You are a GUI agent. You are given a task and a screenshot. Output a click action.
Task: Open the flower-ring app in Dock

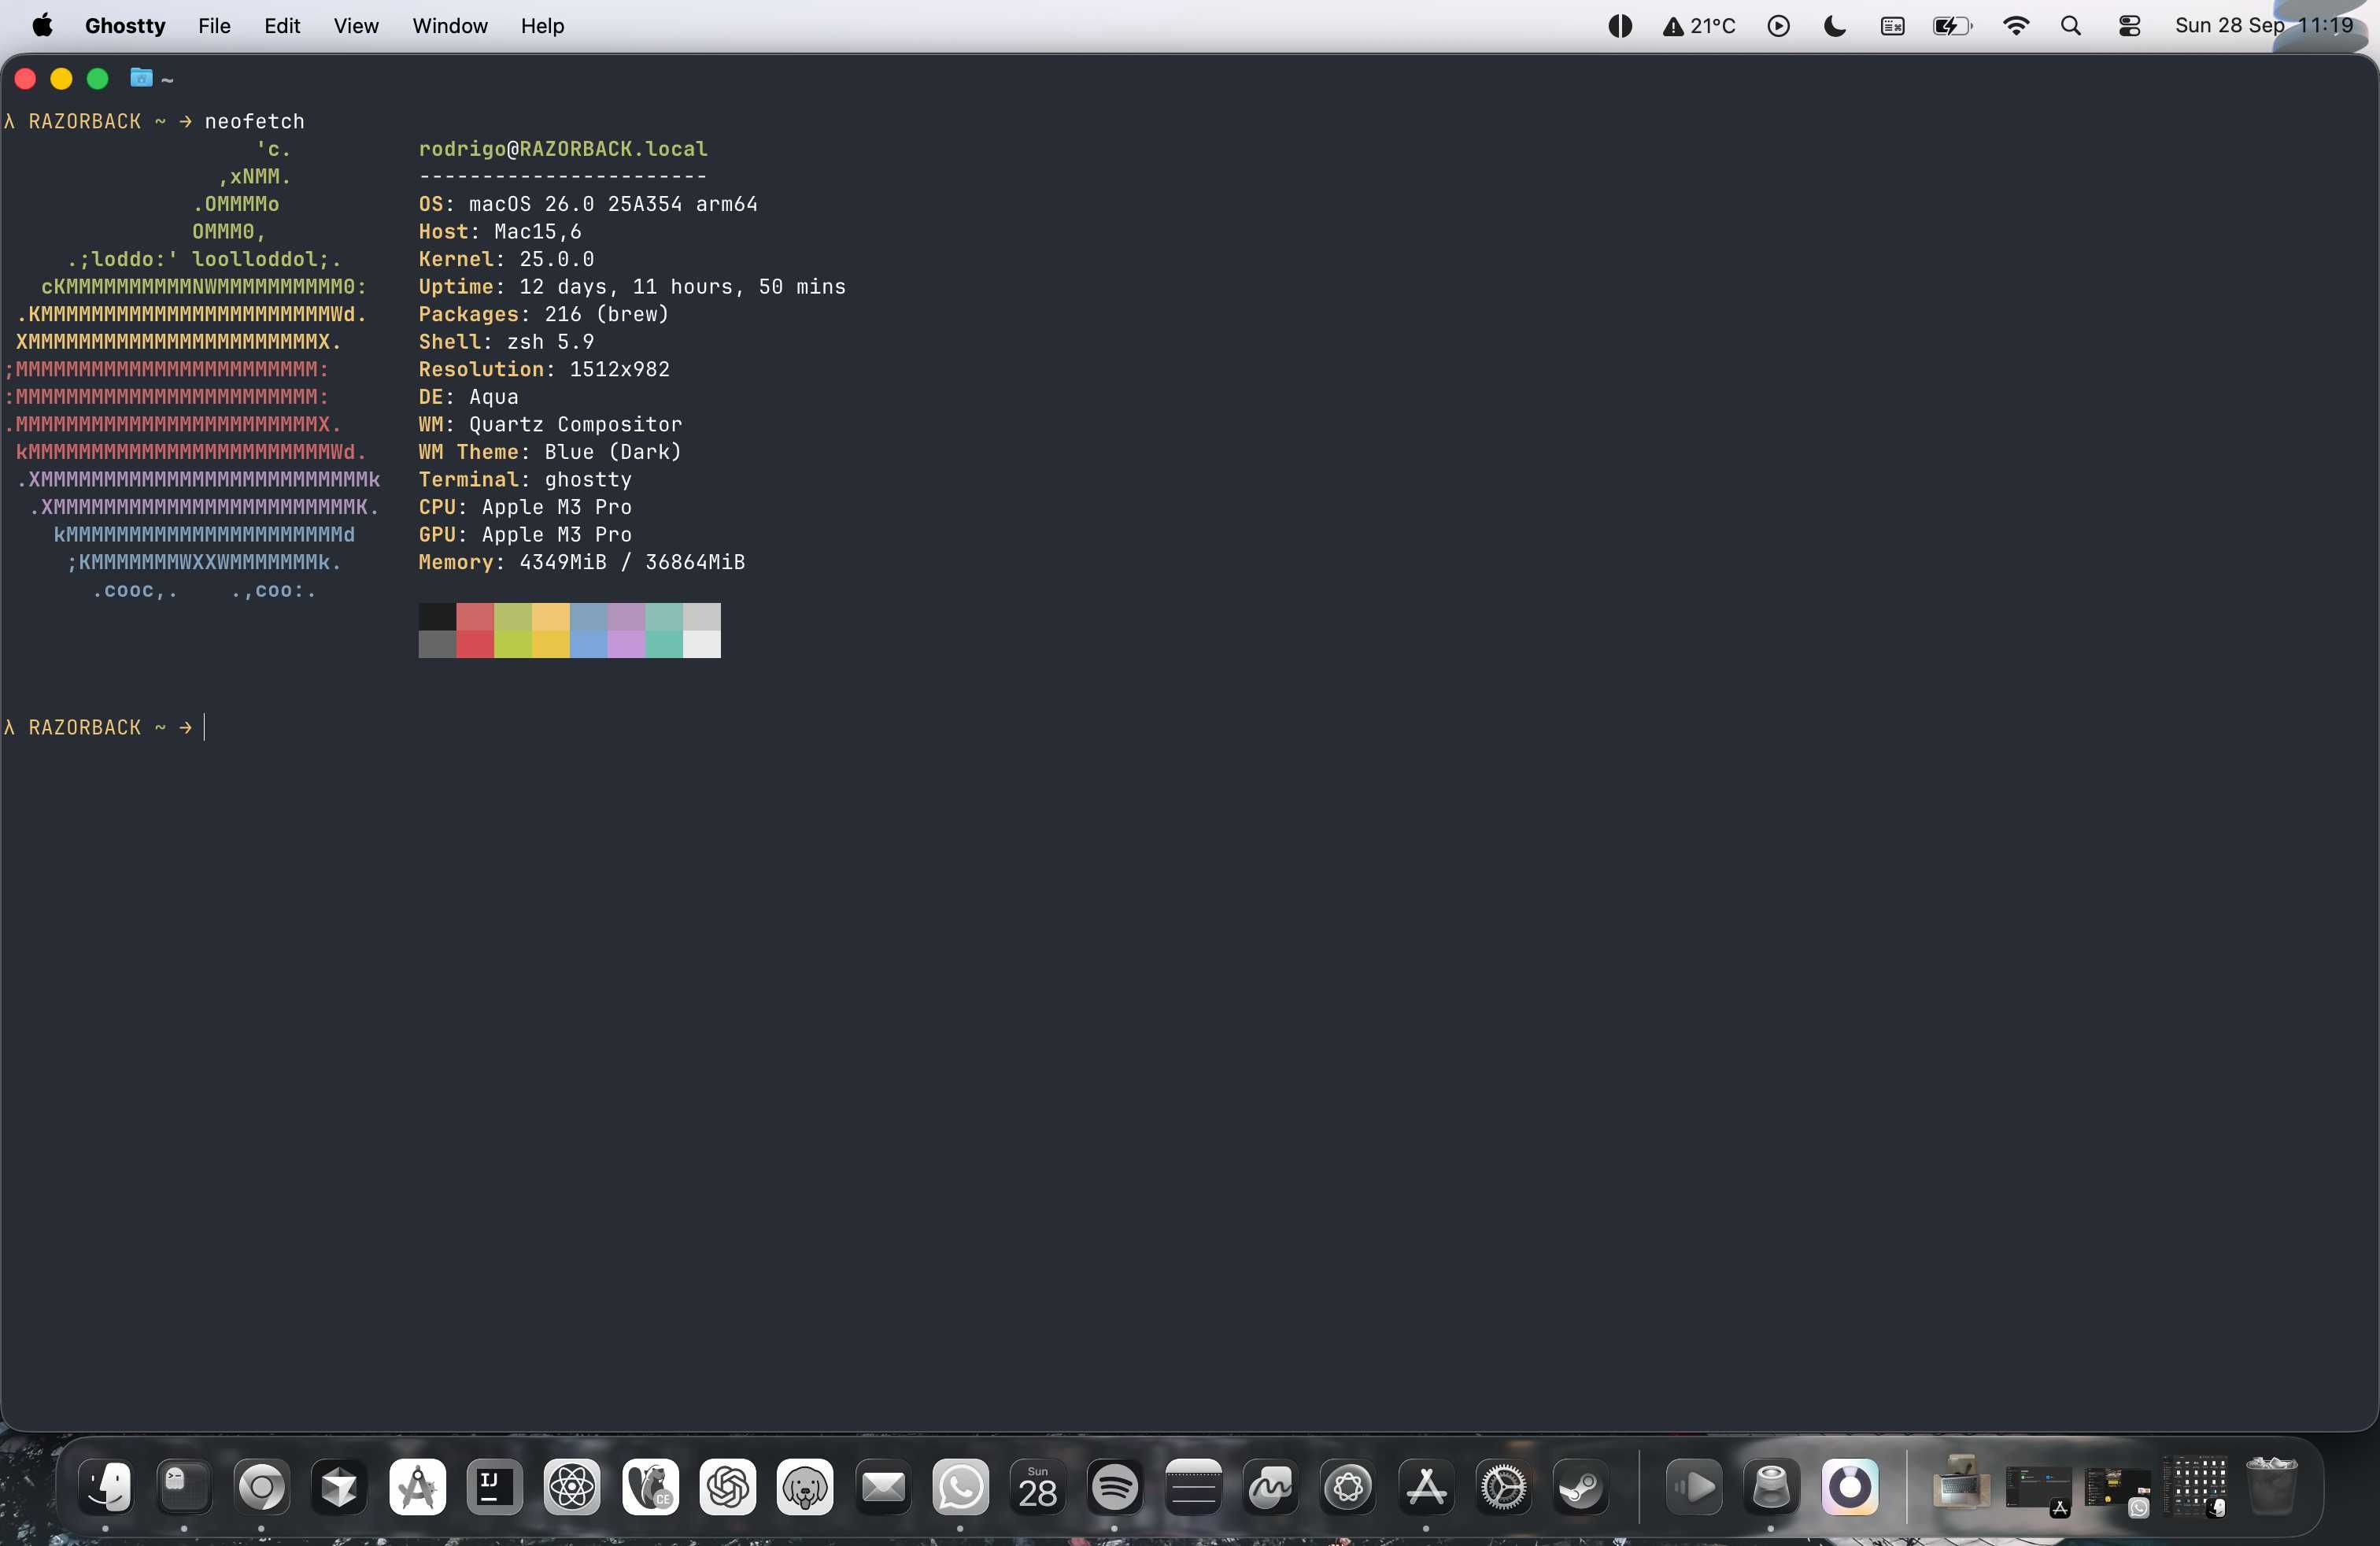click(1348, 1487)
